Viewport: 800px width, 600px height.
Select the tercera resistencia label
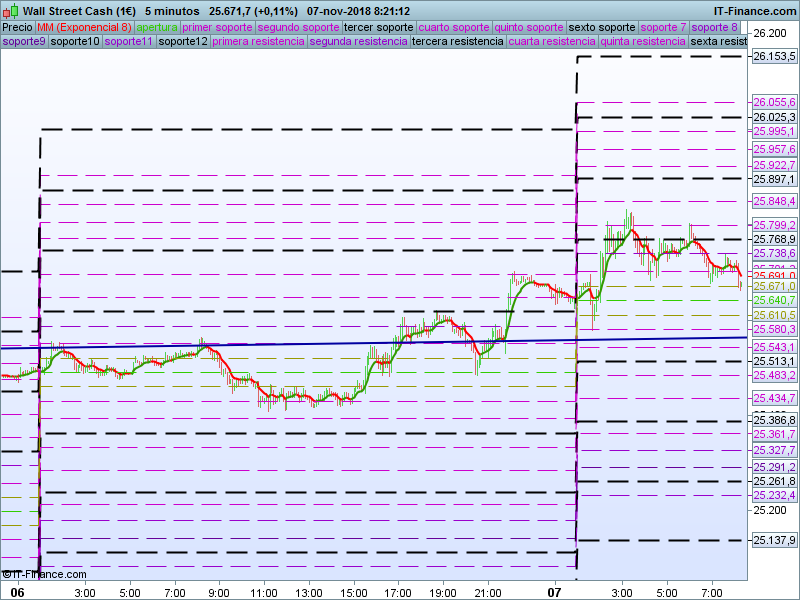click(457, 42)
